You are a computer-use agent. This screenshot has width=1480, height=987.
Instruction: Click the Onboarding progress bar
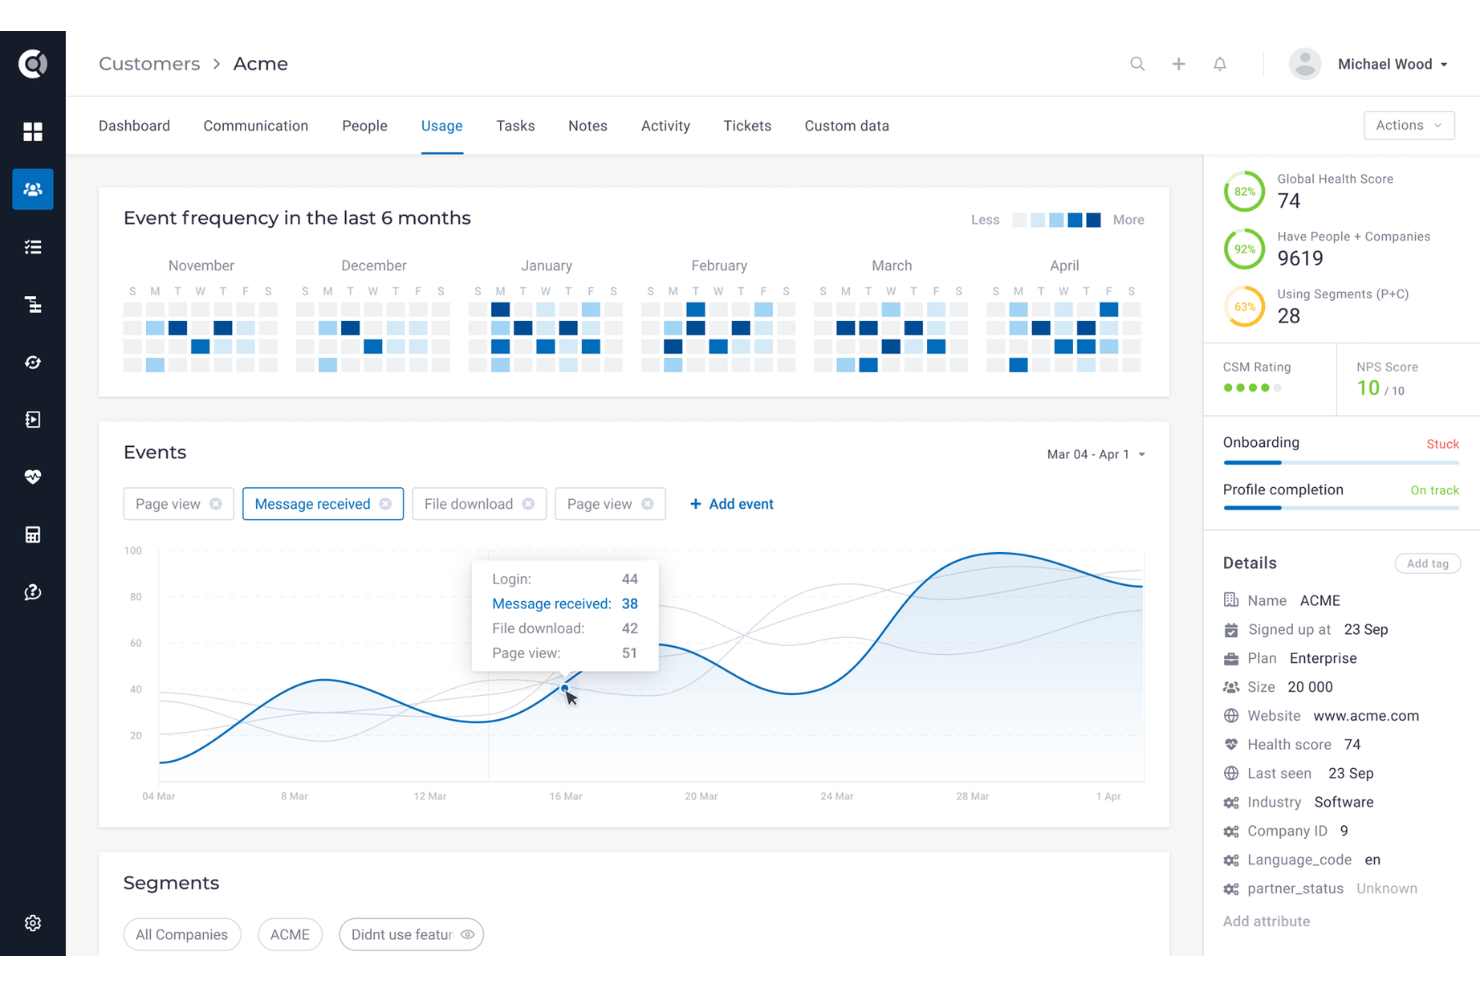tap(1340, 461)
